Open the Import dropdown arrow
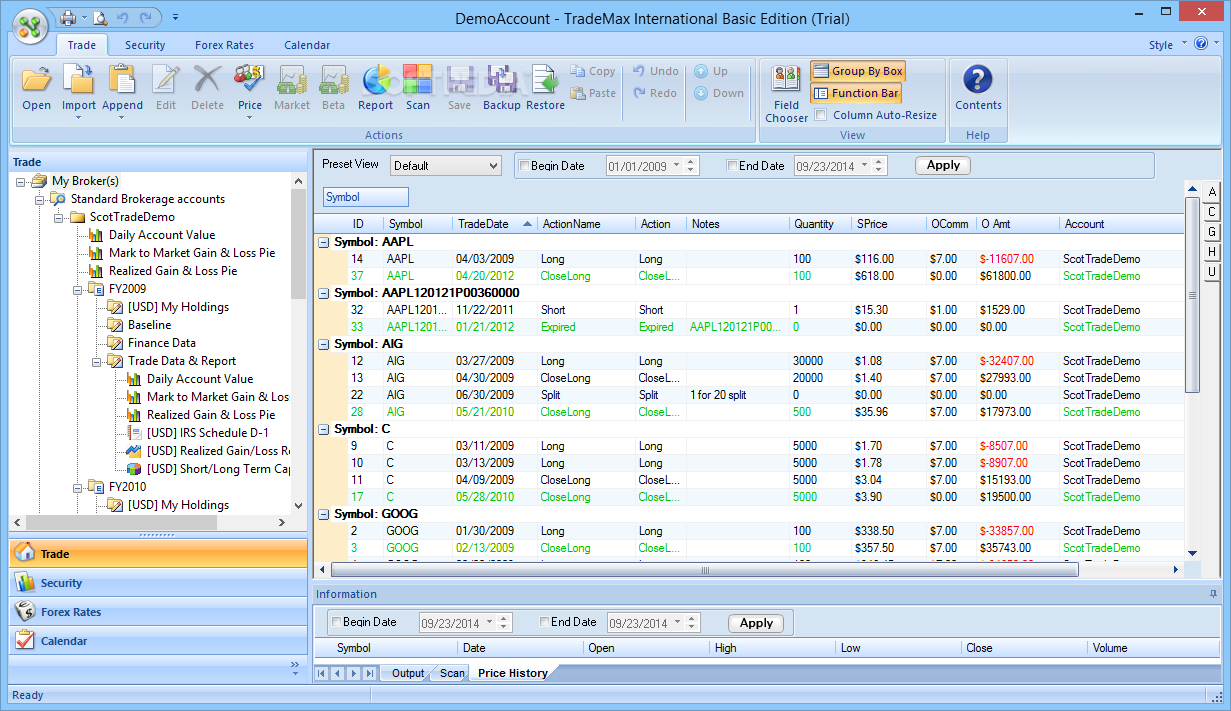This screenshot has height=711, width=1231. pyautogui.click(x=79, y=118)
